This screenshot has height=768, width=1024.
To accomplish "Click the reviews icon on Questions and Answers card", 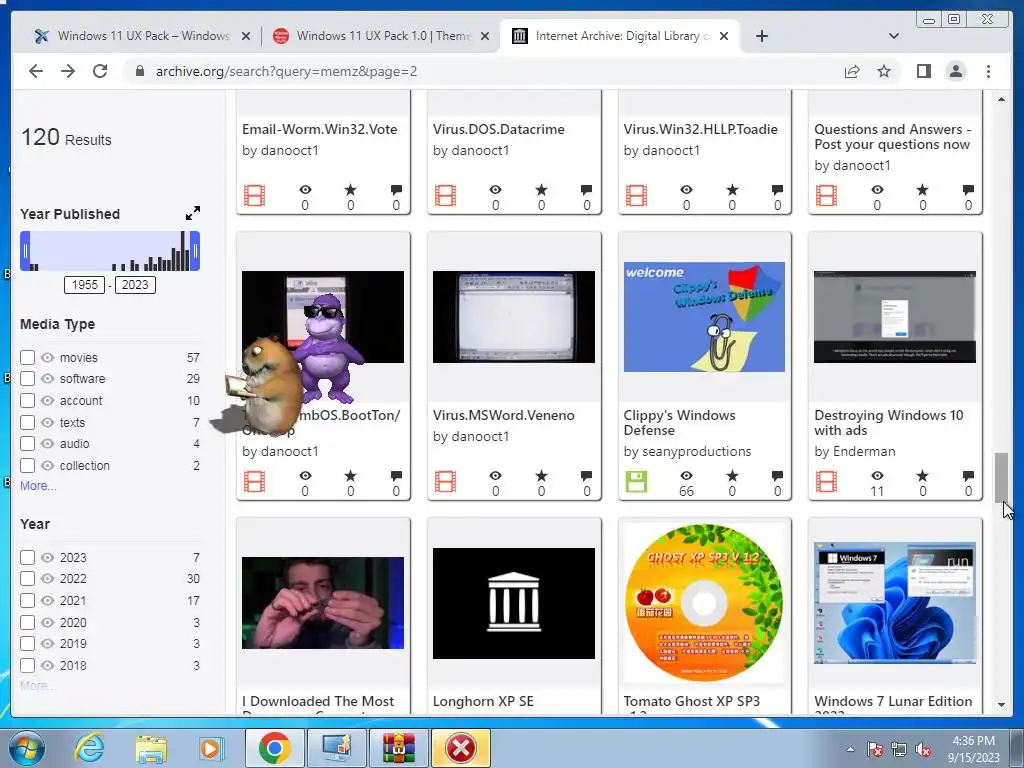I will 968,189.
